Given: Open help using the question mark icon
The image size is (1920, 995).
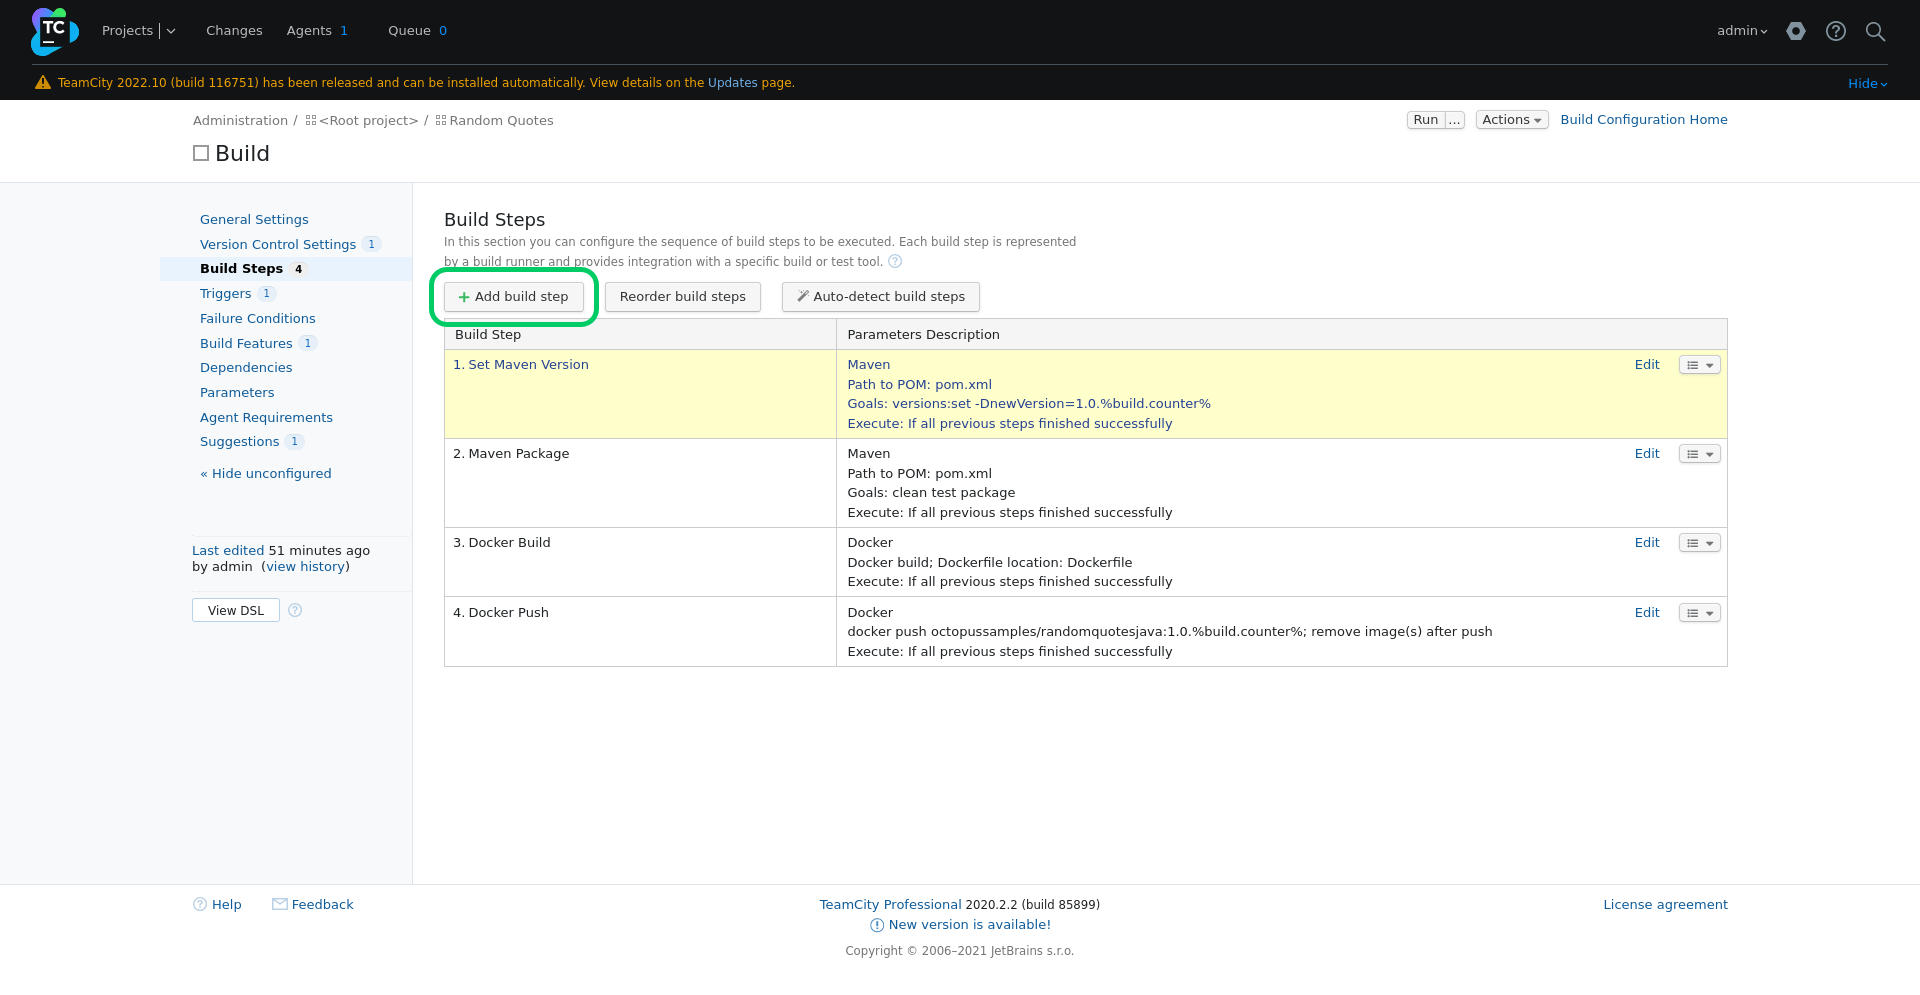Looking at the screenshot, I should coord(1836,31).
